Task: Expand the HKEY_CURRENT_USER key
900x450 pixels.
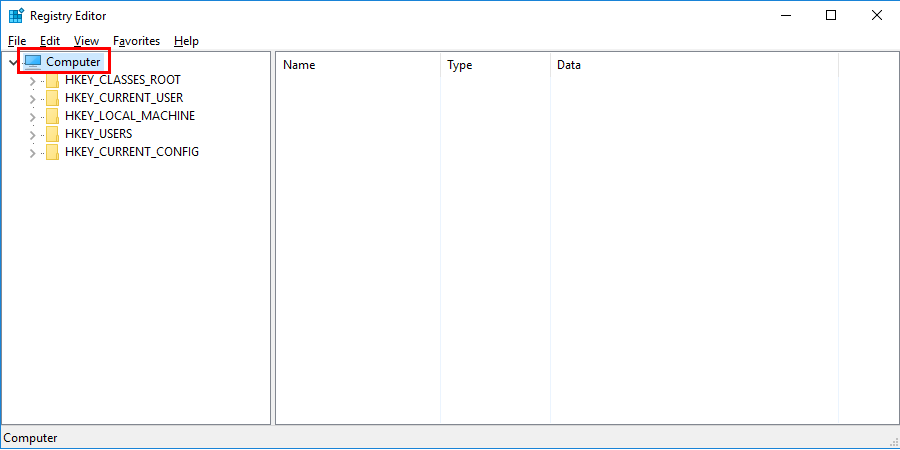Action: (32, 98)
